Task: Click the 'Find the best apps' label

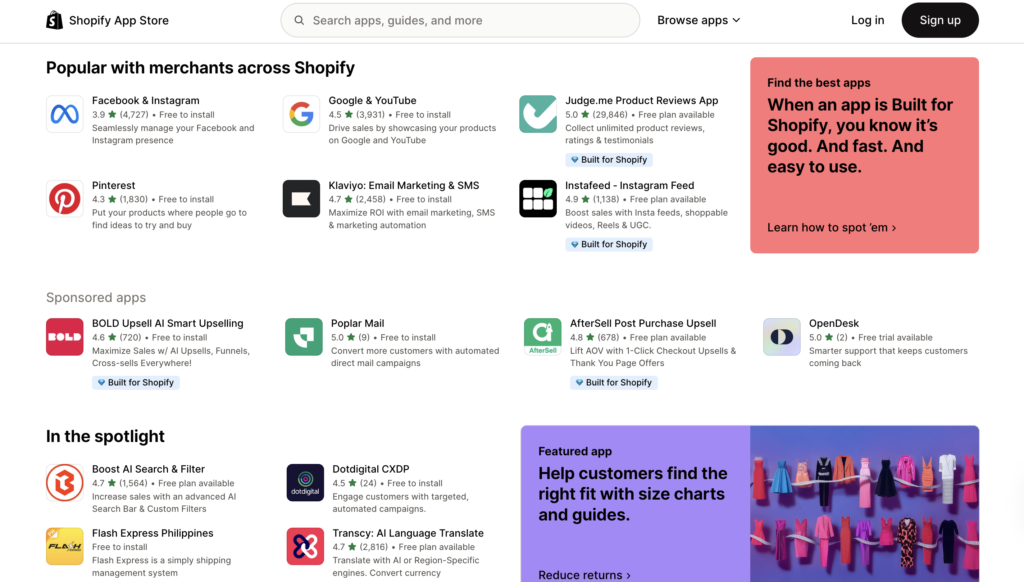Action: point(819,83)
